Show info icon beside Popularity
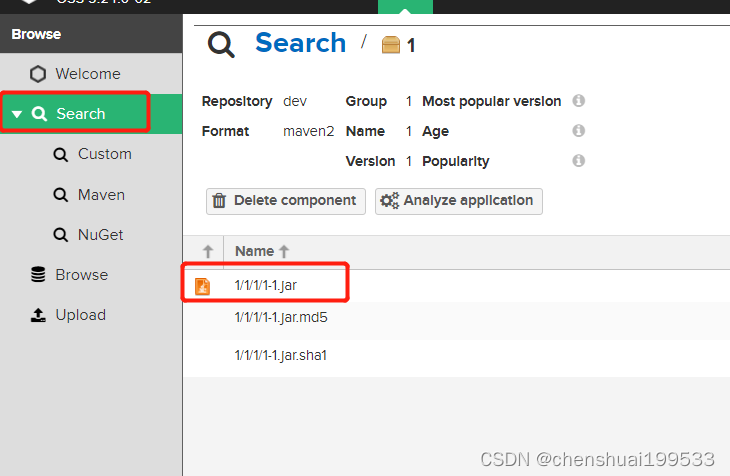 pos(579,161)
